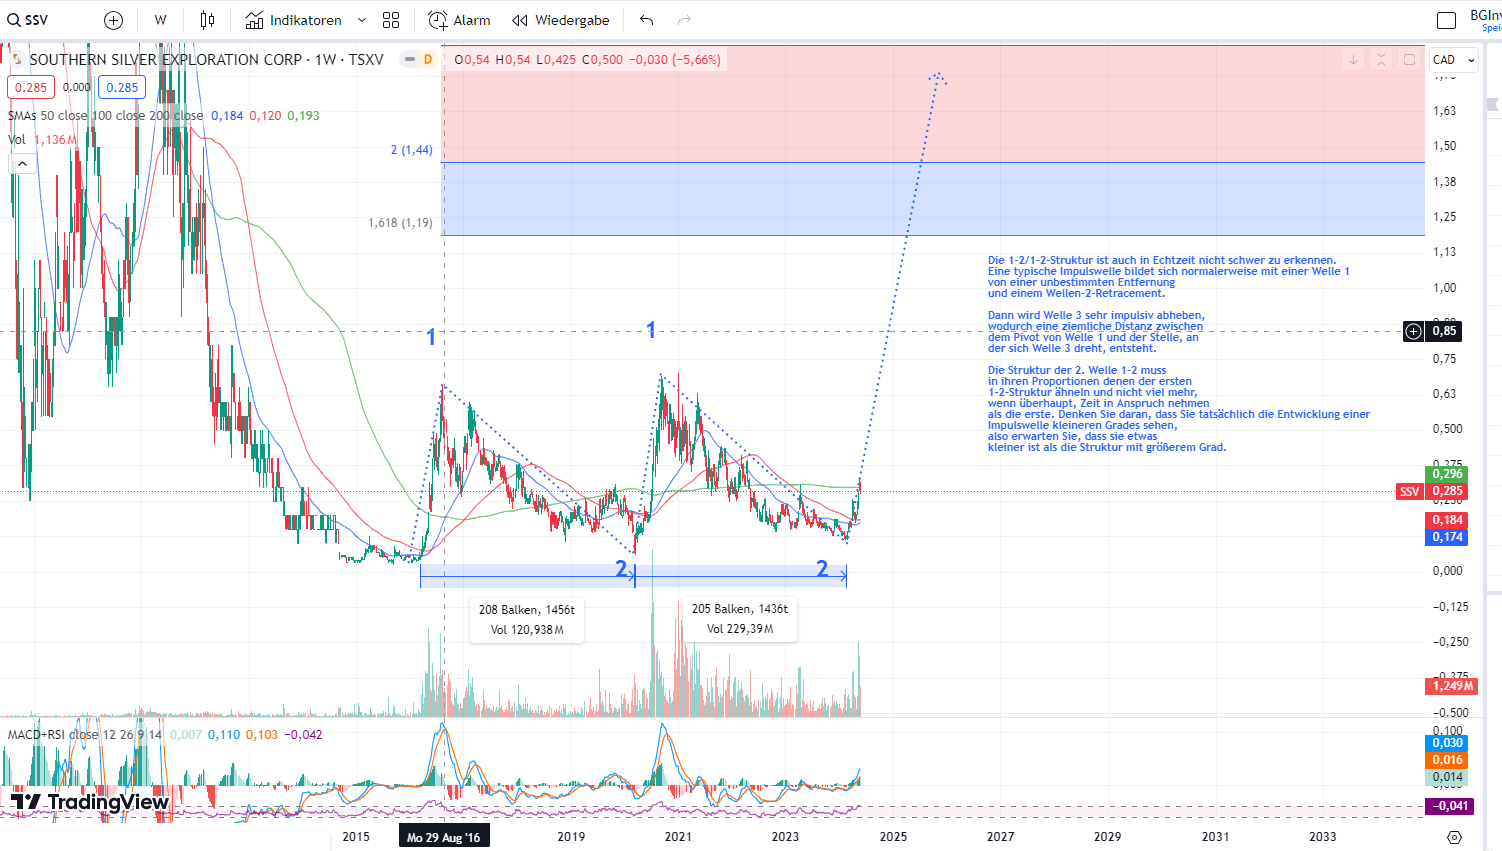Viewport: 1502px width, 851px height.
Task: Click the 2025 label on time axis
Action: (x=893, y=837)
